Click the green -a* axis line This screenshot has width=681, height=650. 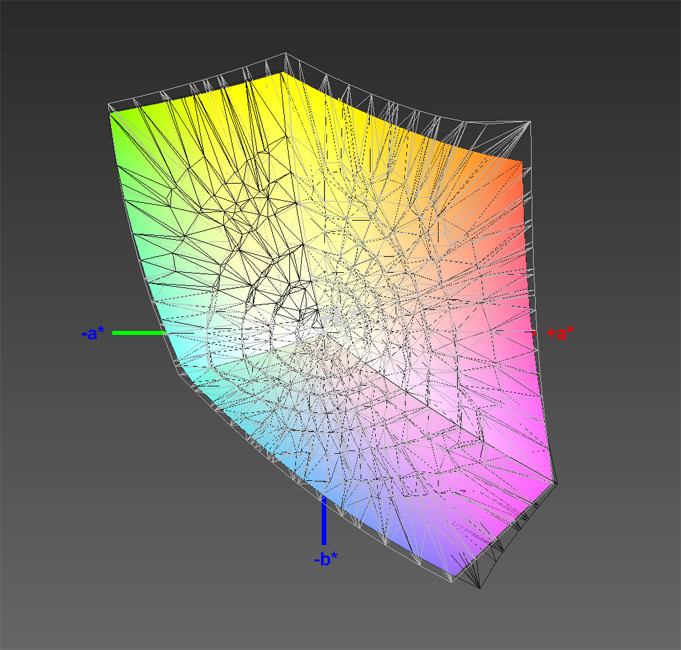click(x=140, y=333)
